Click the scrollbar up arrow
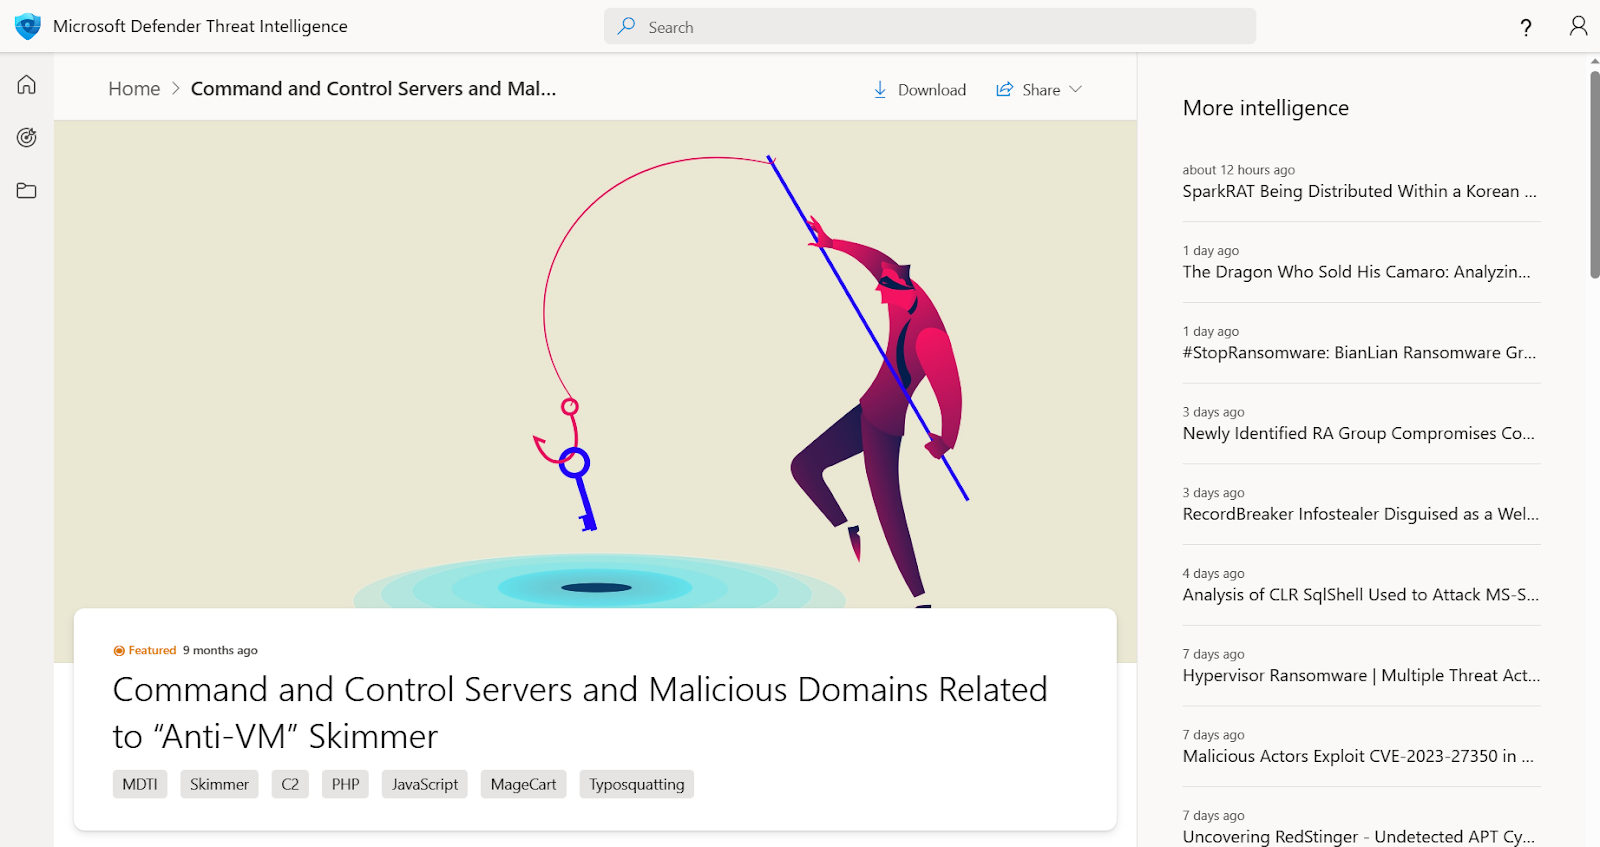Image resolution: width=1600 pixels, height=847 pixels. coord(1595,60)
